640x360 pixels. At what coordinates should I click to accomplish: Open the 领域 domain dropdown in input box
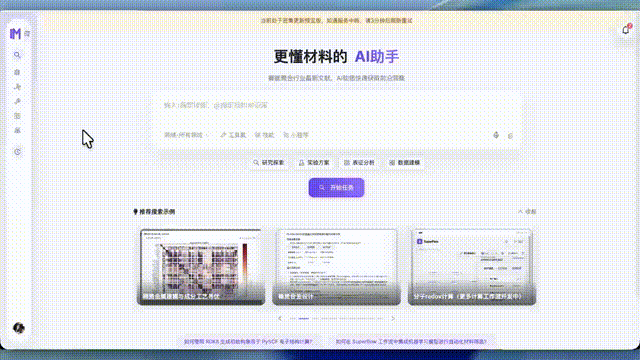(186, 135)
